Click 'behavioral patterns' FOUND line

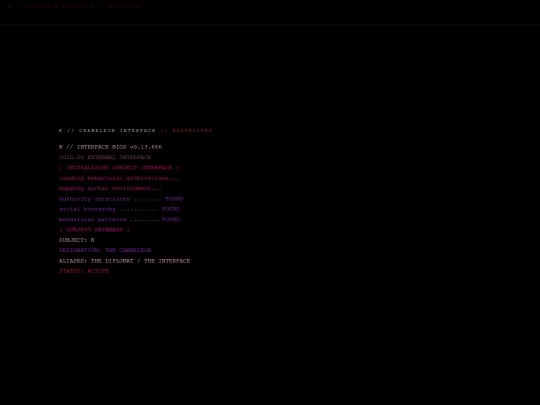click(x=119, y=219)
